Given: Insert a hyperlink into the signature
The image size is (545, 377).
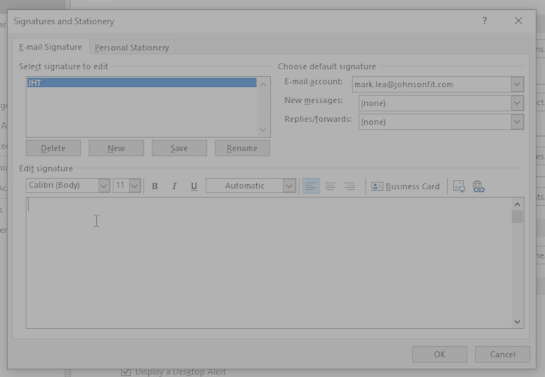Looking at the screenshot, I should coord(478,186).
